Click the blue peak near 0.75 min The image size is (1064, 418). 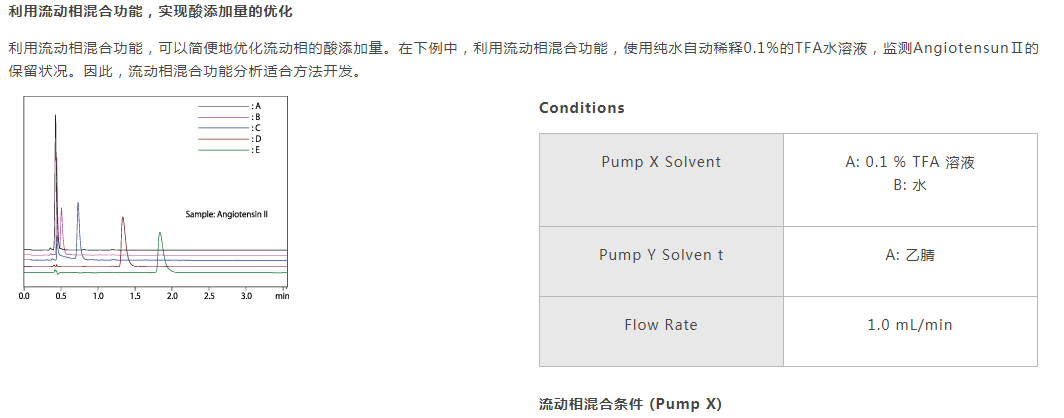click(78, 227)
